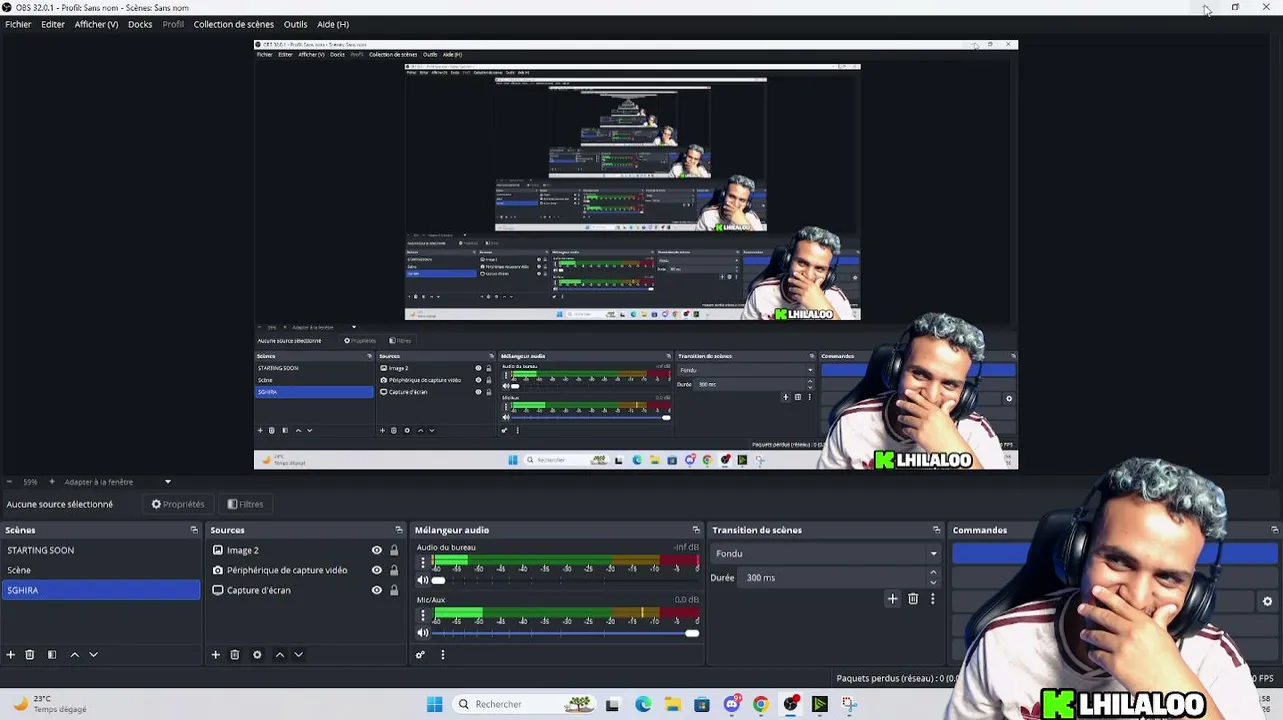1283x720 pixels.
Task: Add a new source with the plus icon
Action: click(x=215, y=655)
